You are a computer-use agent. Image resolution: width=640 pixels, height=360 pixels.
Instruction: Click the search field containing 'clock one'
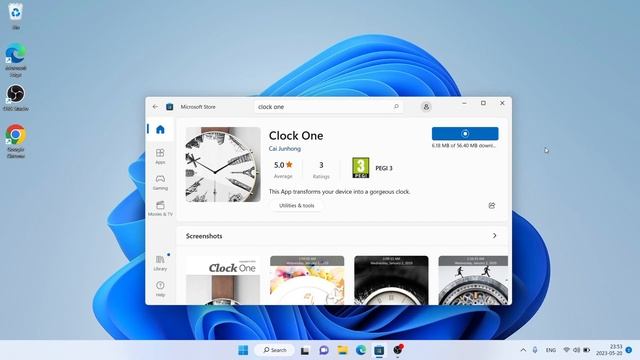click(328, 107)
